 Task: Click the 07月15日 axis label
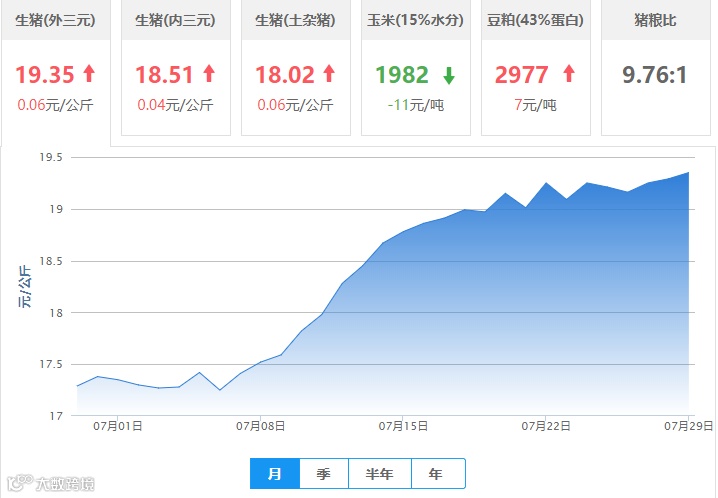(403, 426)
